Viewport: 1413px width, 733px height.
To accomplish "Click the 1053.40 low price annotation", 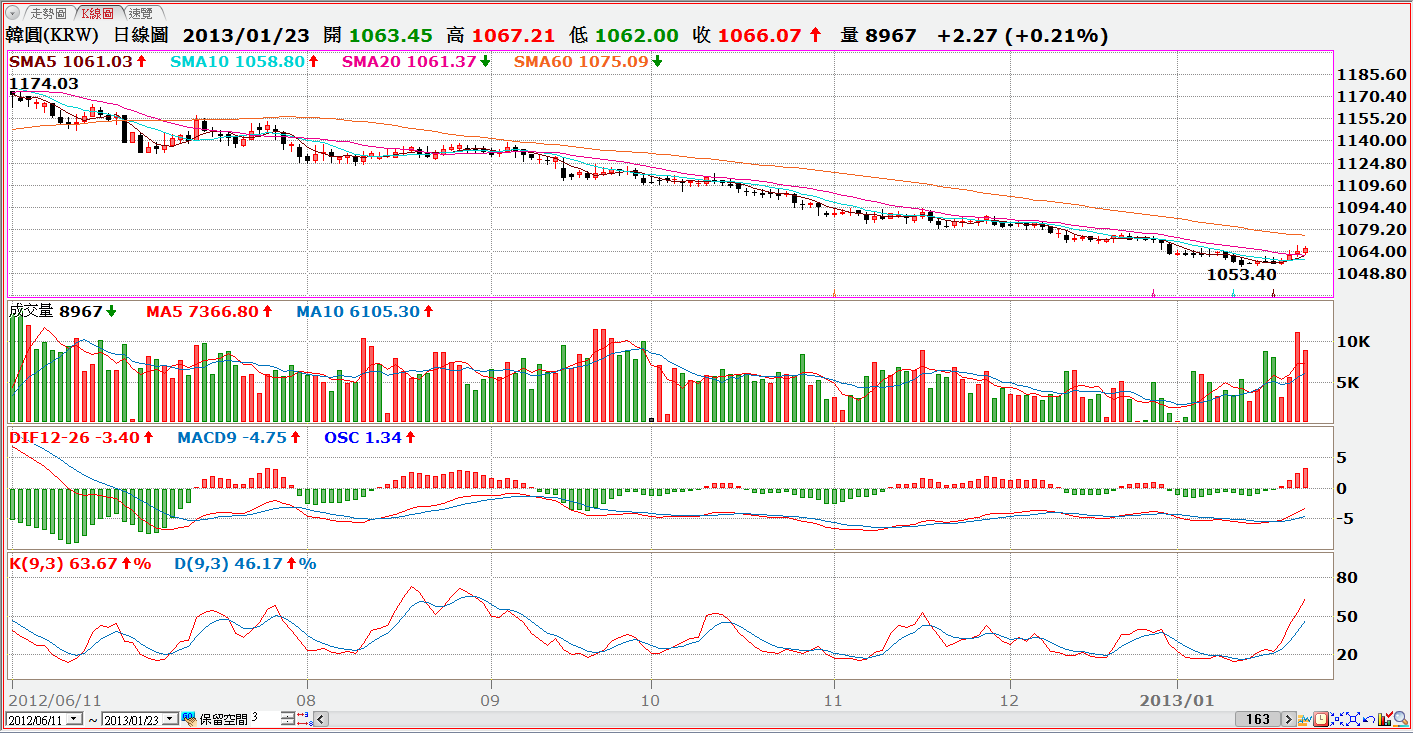I will [1242, 274].
